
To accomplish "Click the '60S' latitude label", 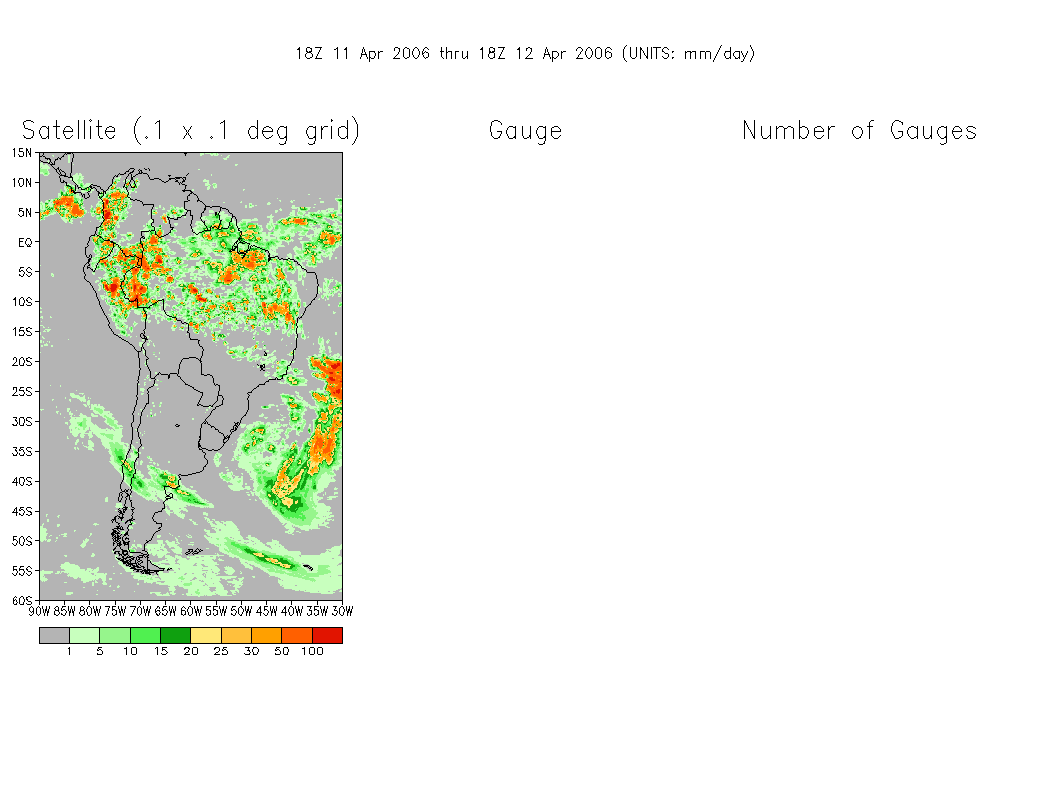I will 21,601.
